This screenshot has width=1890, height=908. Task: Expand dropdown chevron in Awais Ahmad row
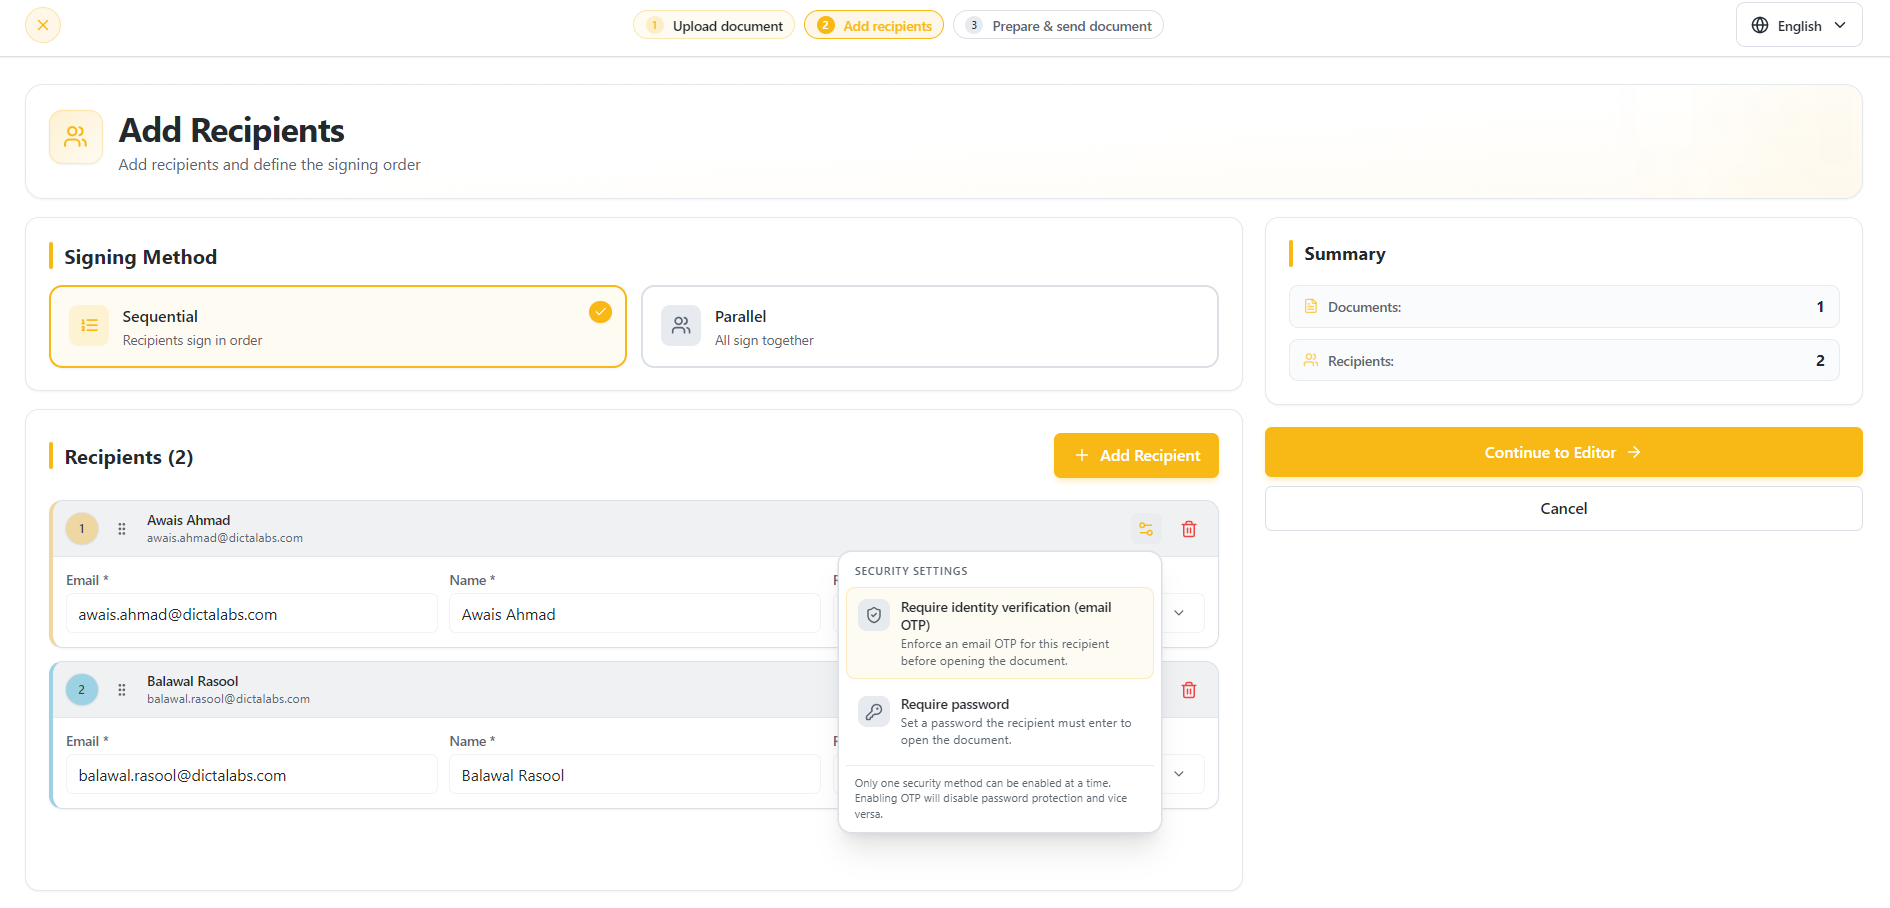(1179, 613)
